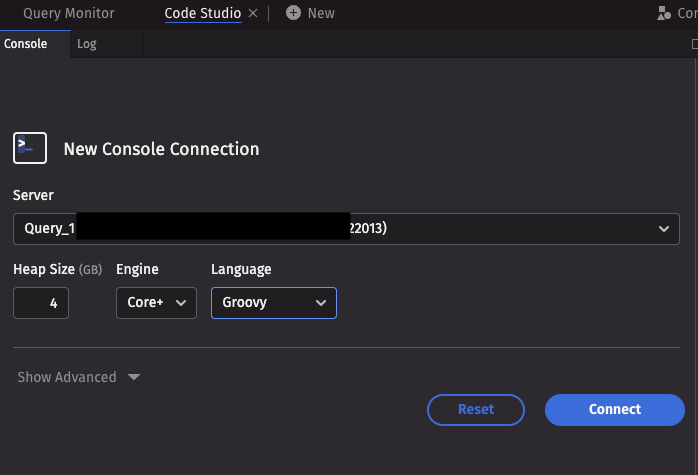698x475 pixels.
Task: Click the Heap Size input field
Action: [41, 302]
